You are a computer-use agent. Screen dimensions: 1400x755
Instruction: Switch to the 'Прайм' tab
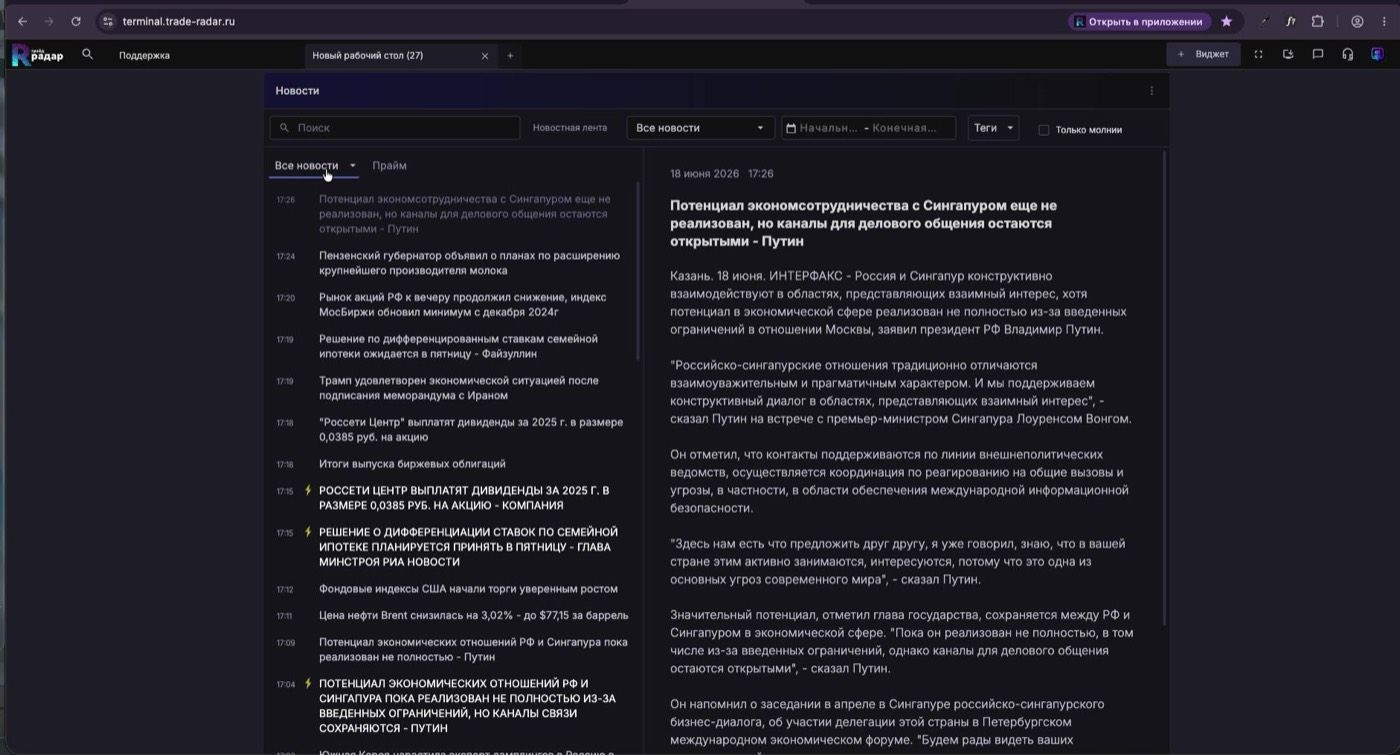[389, 166]
